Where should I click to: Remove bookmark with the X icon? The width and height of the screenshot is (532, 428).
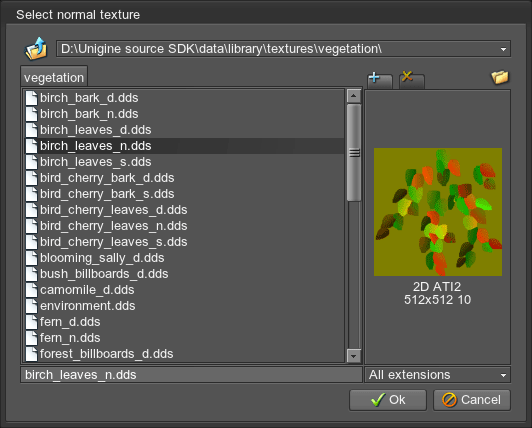click(x=412, y=80)
